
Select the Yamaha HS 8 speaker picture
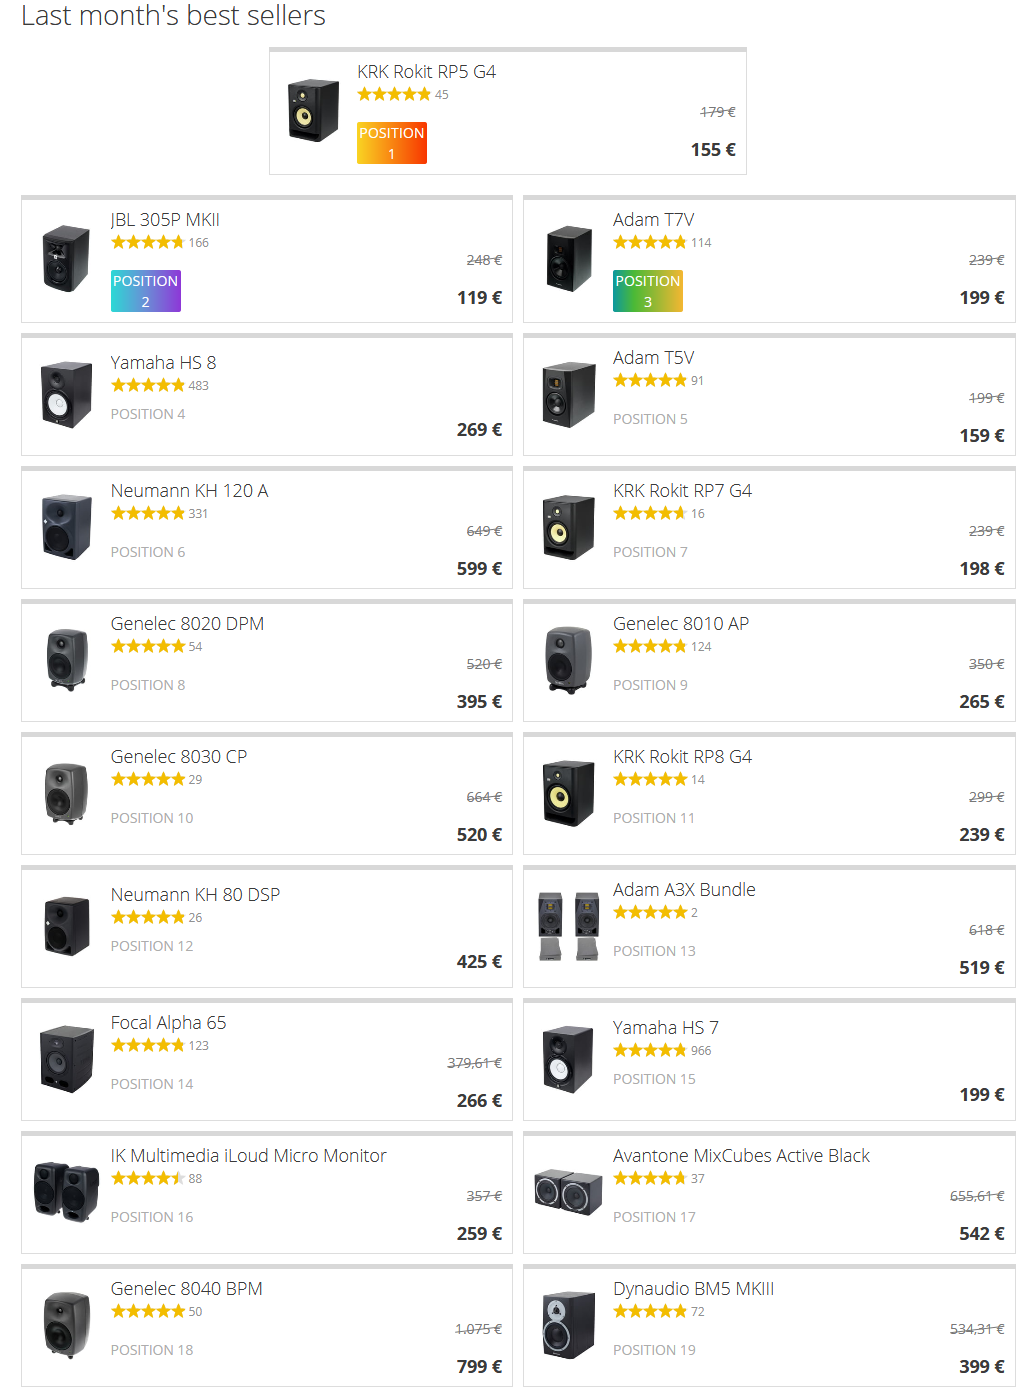pos(67,394)
